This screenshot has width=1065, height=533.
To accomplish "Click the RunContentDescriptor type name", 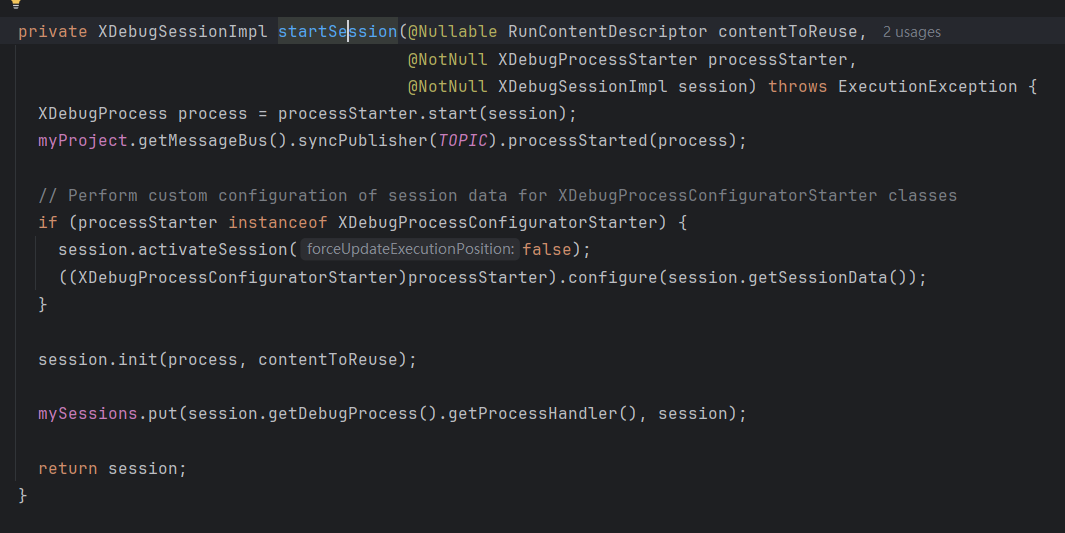I will (x=607, y=32).
